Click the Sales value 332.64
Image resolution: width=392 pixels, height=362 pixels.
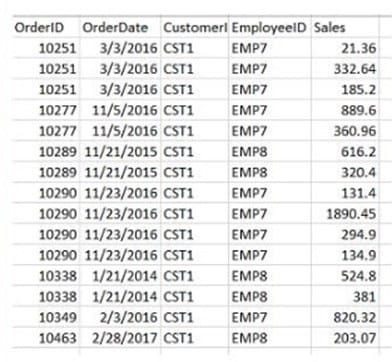pos(345,69)
